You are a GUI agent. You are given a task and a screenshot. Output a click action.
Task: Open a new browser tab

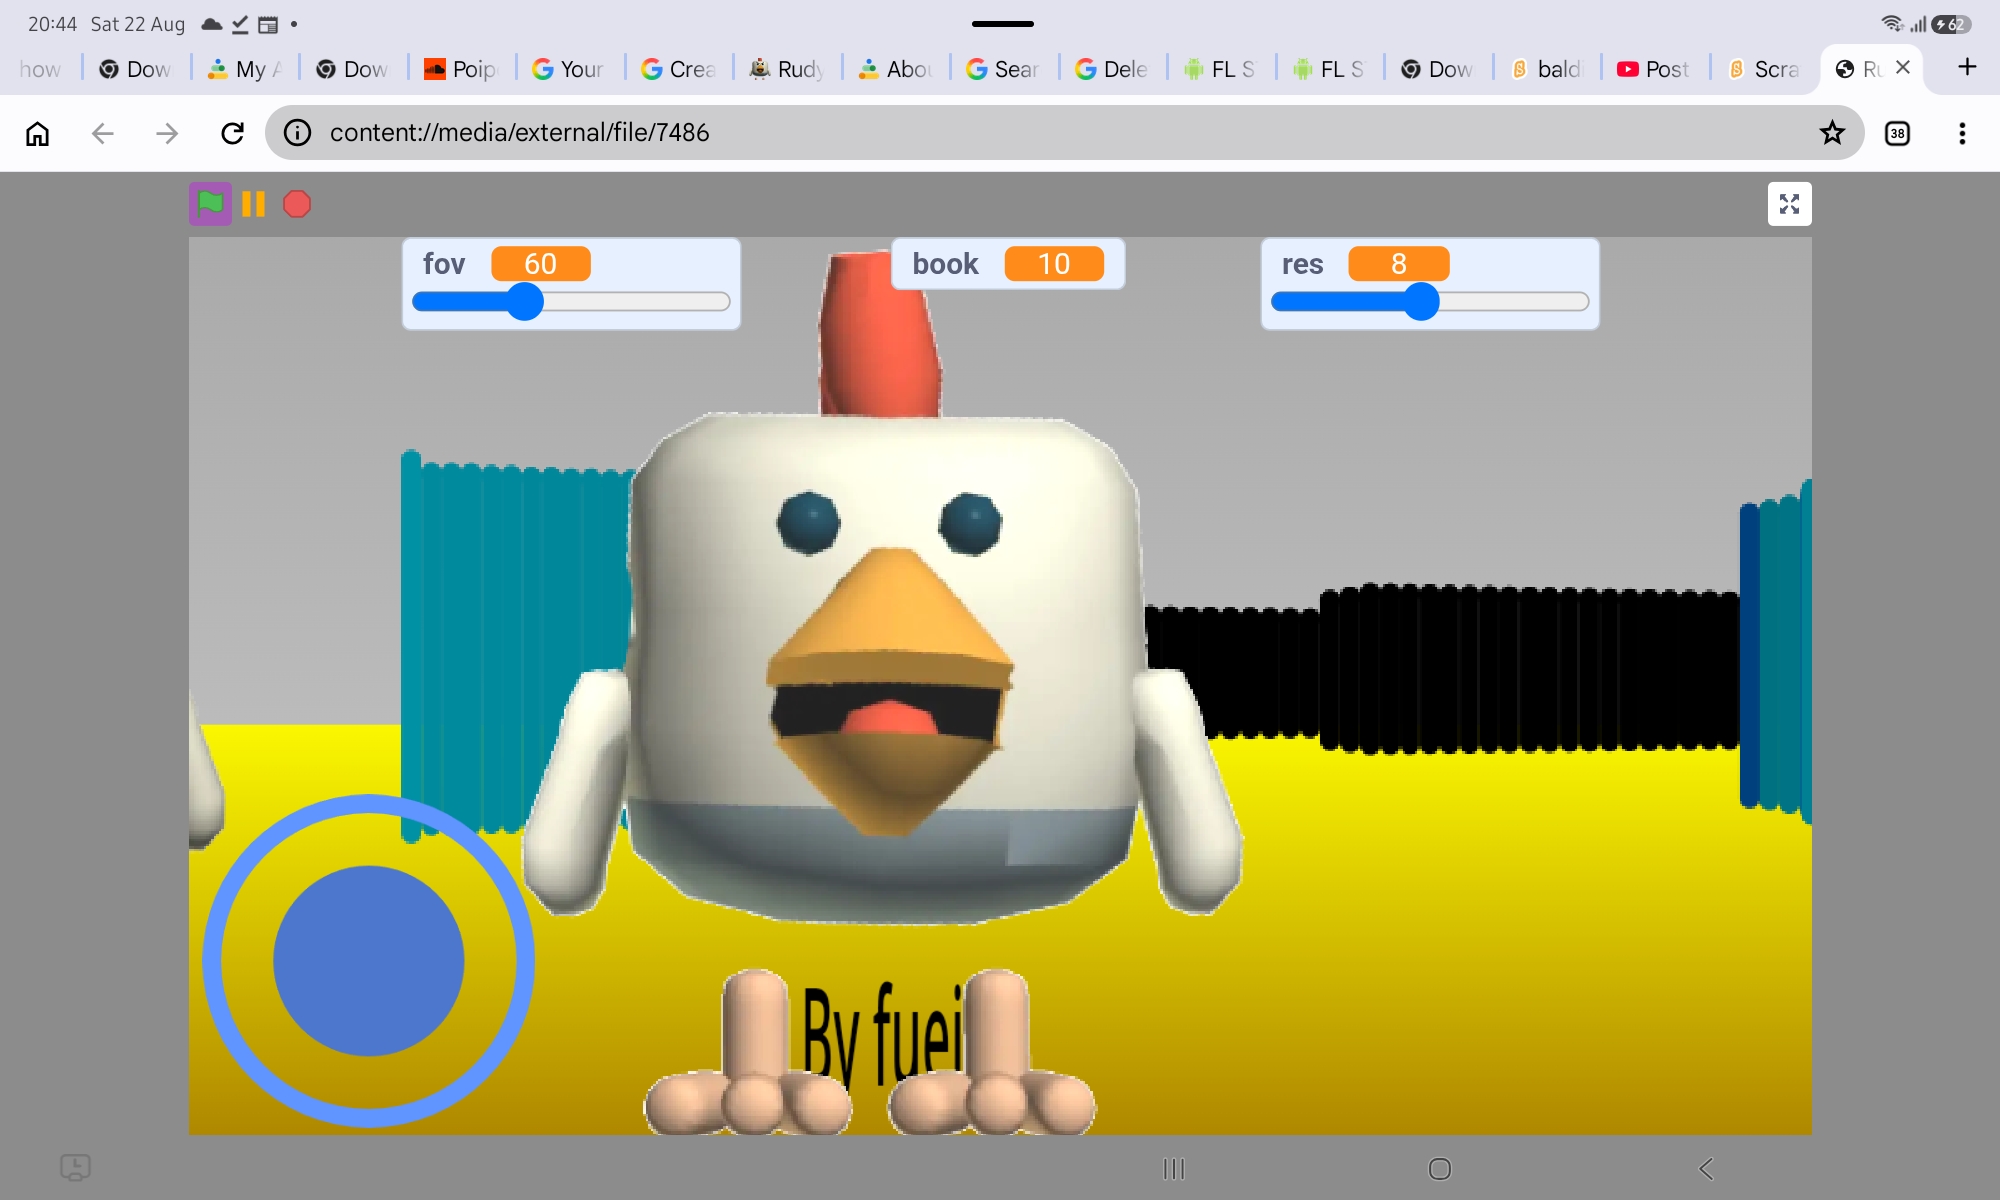pos(1967,67)
